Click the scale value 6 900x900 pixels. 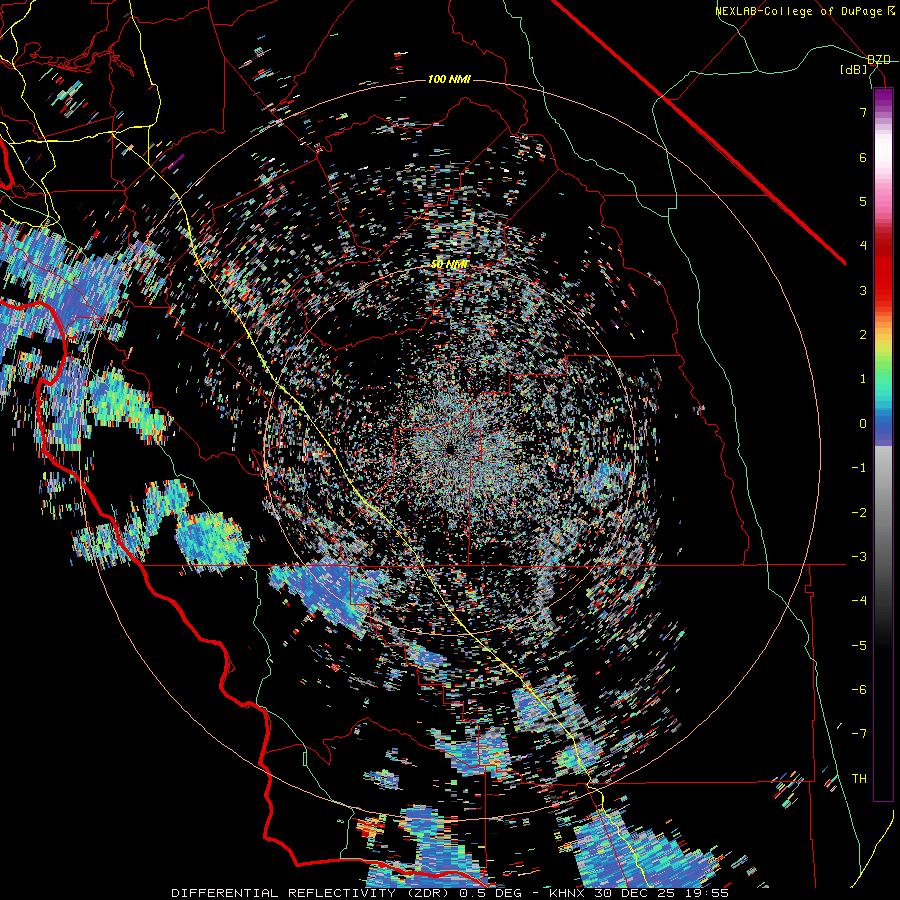pyautogui.click(x=863, y=157)
